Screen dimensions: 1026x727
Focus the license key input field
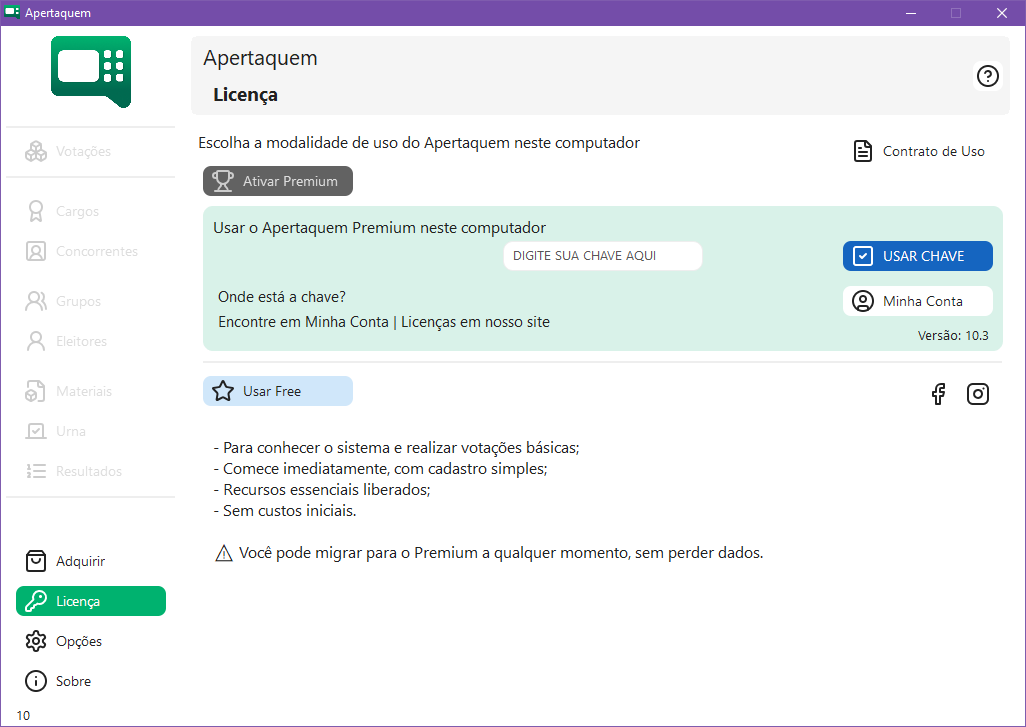pos(603,256)
